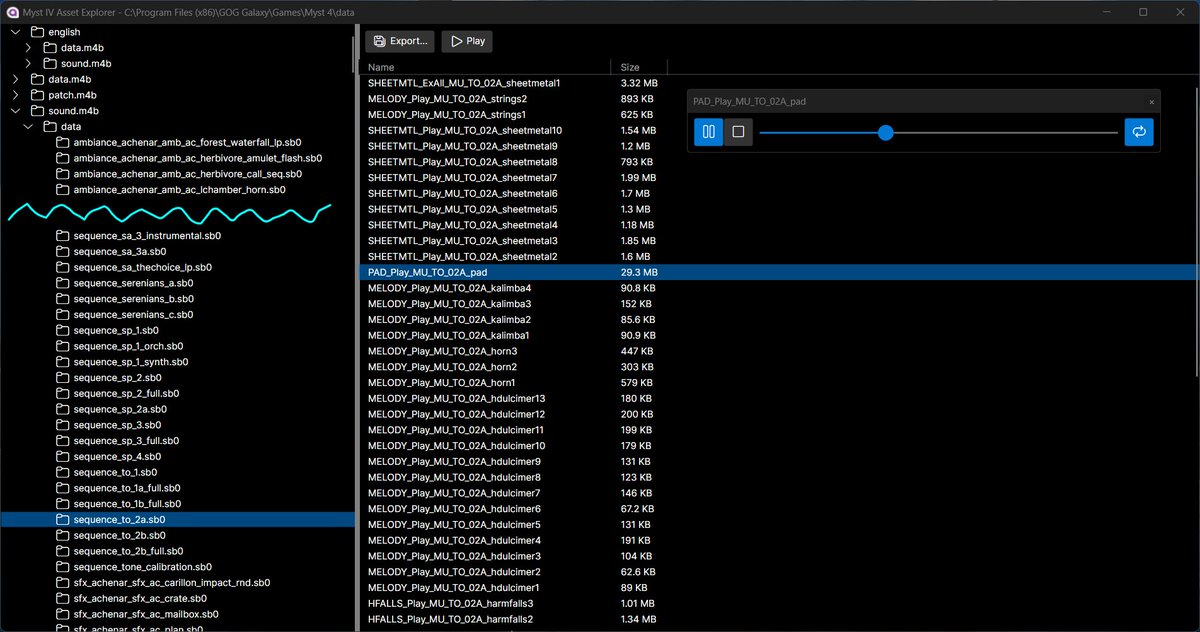The height and width of the screenshot is (632, 1200).
Task: Click the Play toolbar button
Action: [x=467, y=41]
